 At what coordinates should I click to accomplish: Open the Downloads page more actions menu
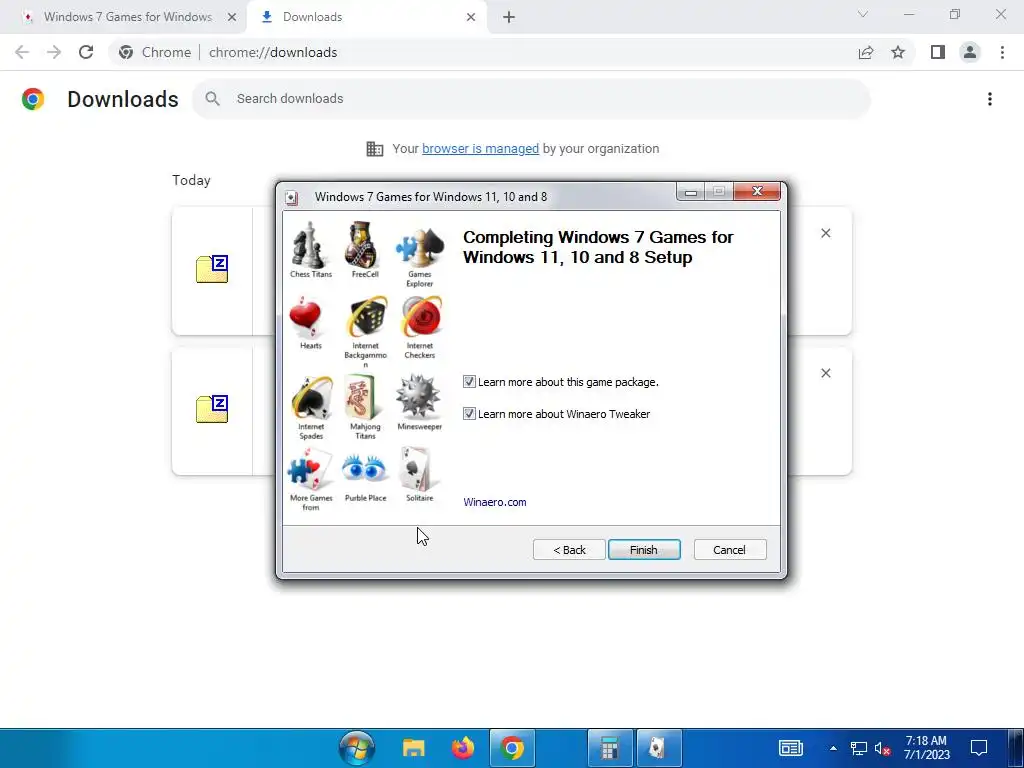coord(990,99)
